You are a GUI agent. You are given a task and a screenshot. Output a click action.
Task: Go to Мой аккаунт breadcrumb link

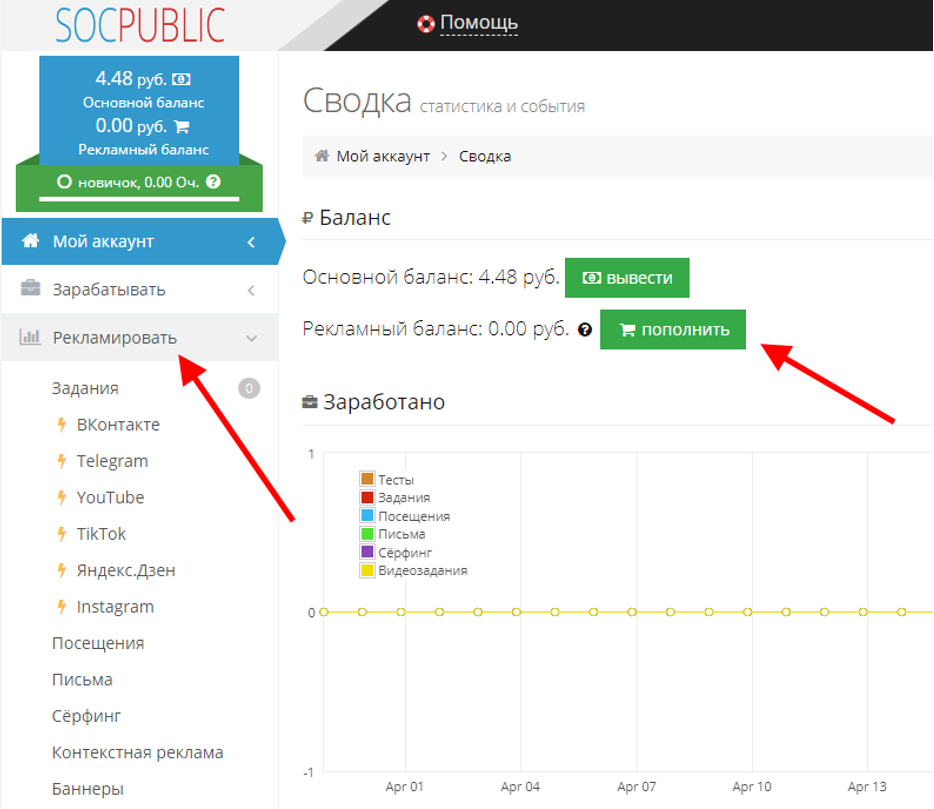383,157
